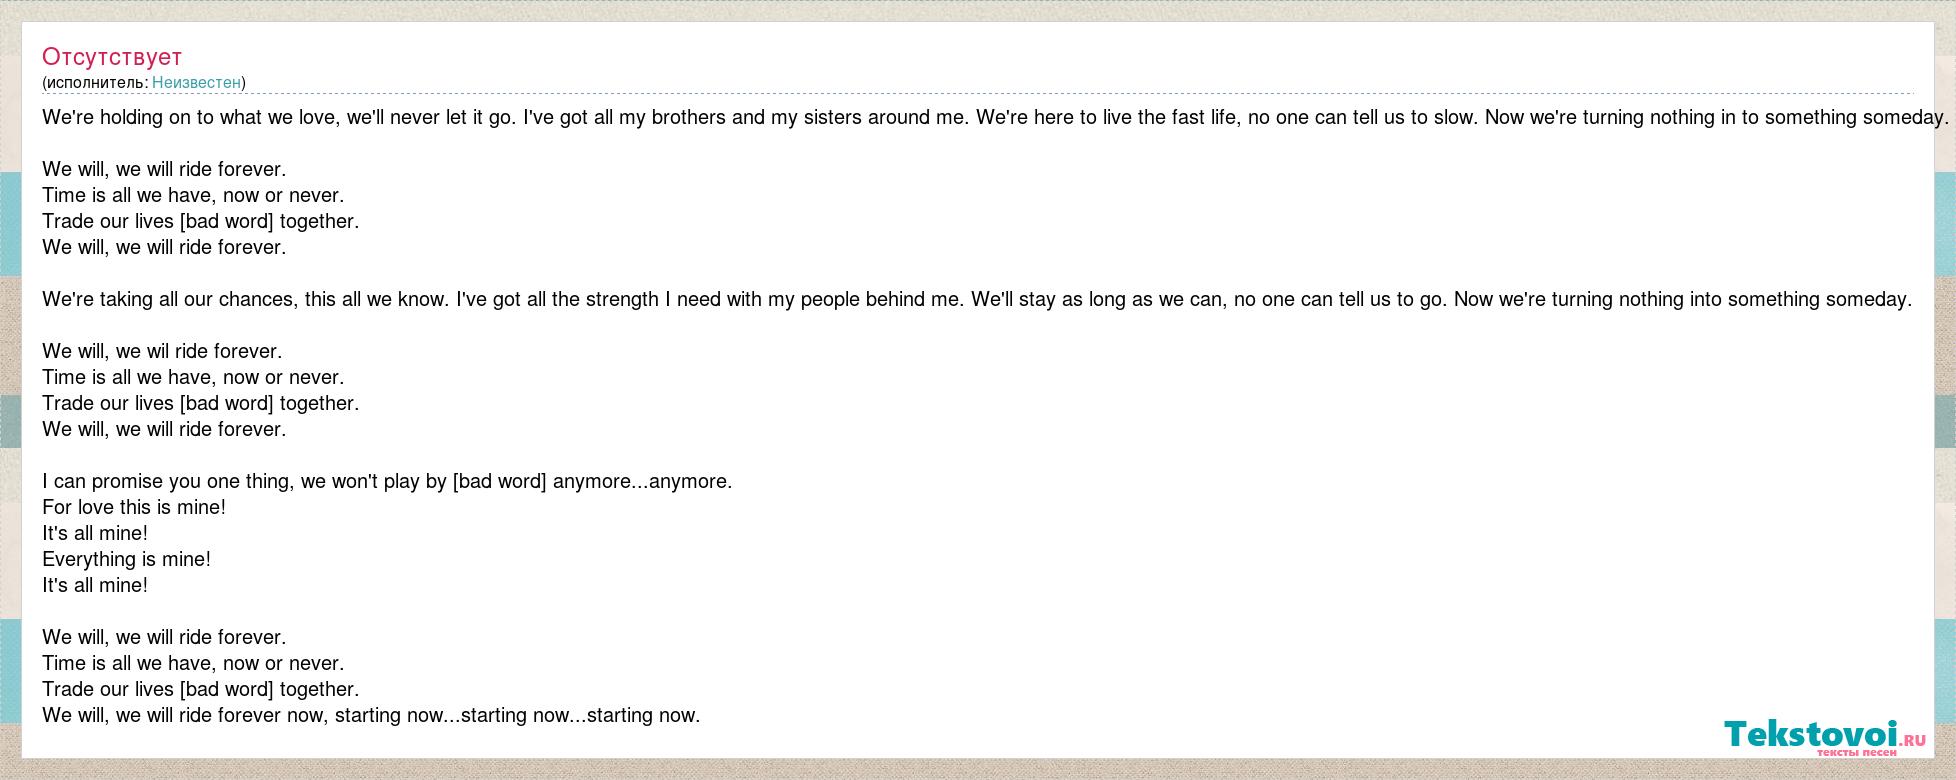
Task: Click first 'We will, we will ride forever' line
Action: (x=164, y=169)
